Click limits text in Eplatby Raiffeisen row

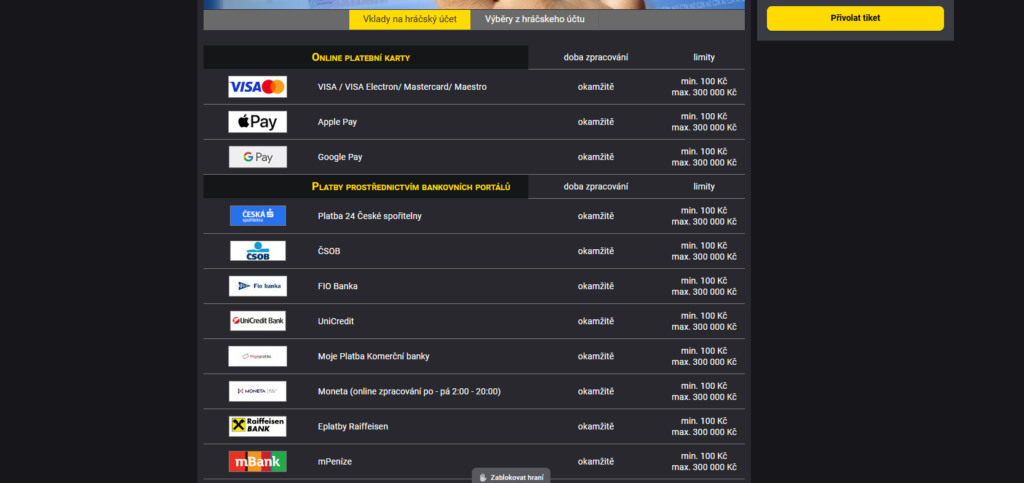(x=704, y=426)
